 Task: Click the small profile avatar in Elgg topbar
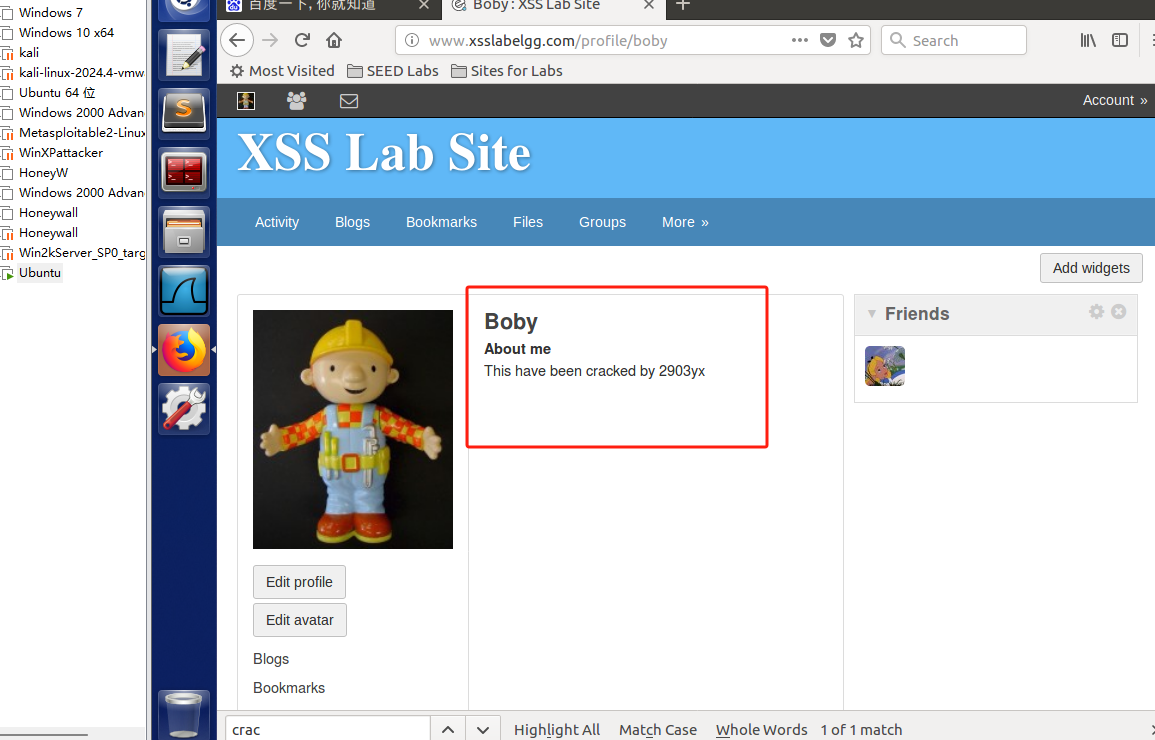tap(246, 101)
